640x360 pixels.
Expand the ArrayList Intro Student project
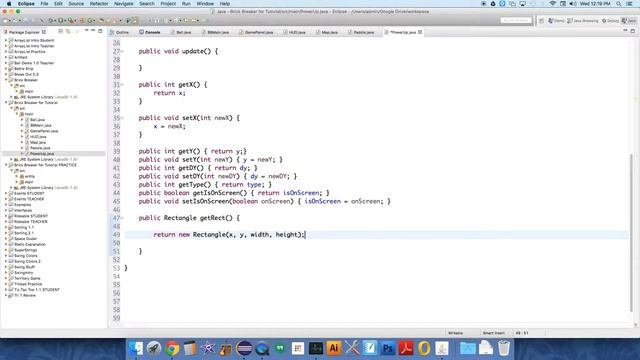pyautogui.click(x=6, y=40)
